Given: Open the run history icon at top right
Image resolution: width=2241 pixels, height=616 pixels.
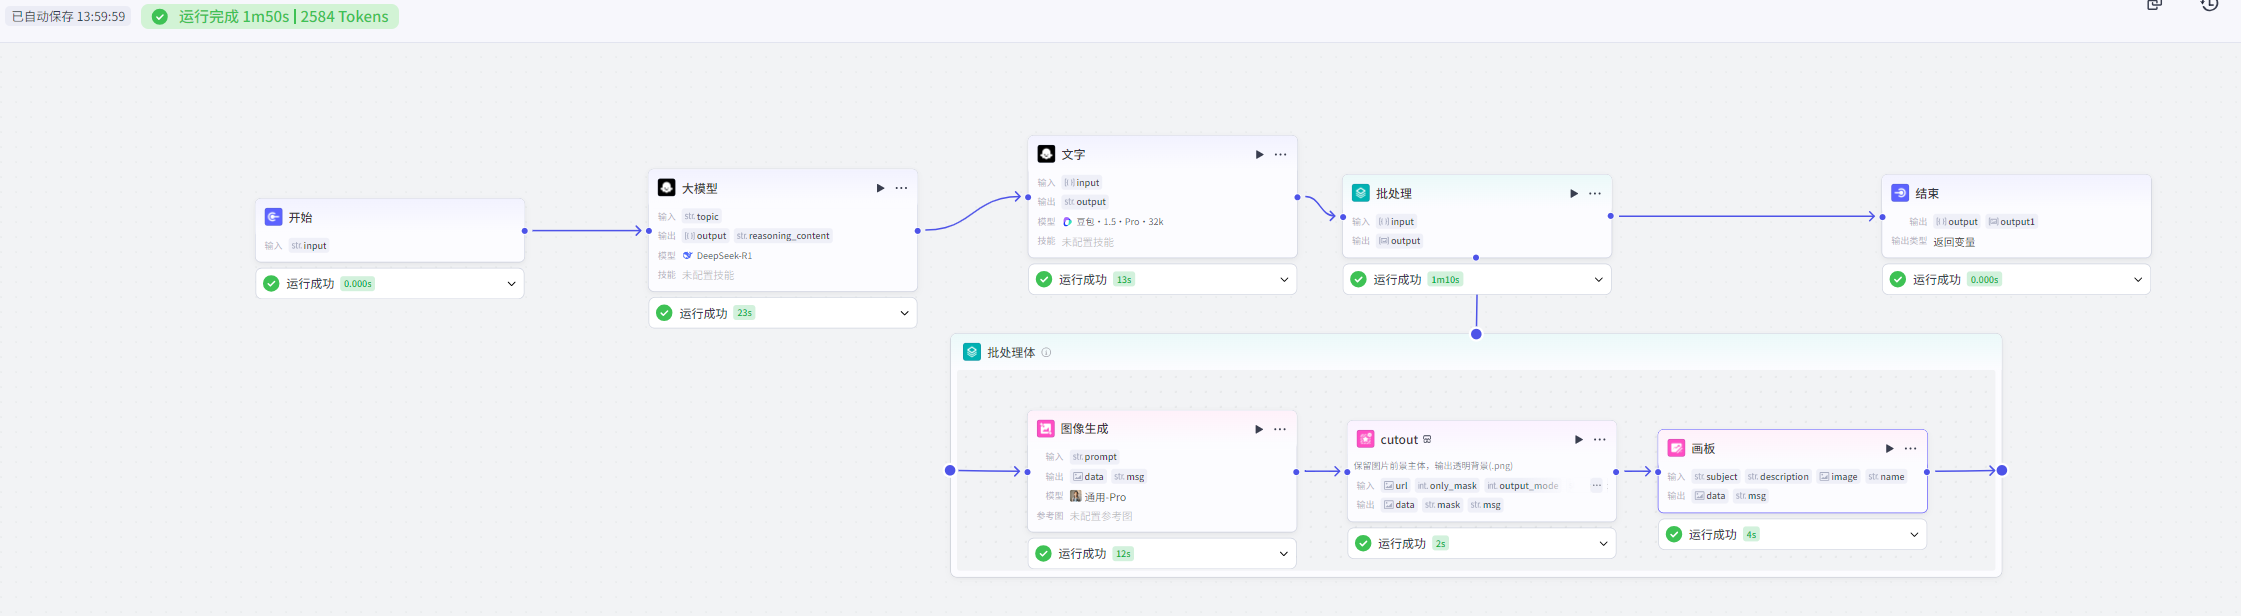Looking at the screenshot, I should click(x=2209, y=5).
